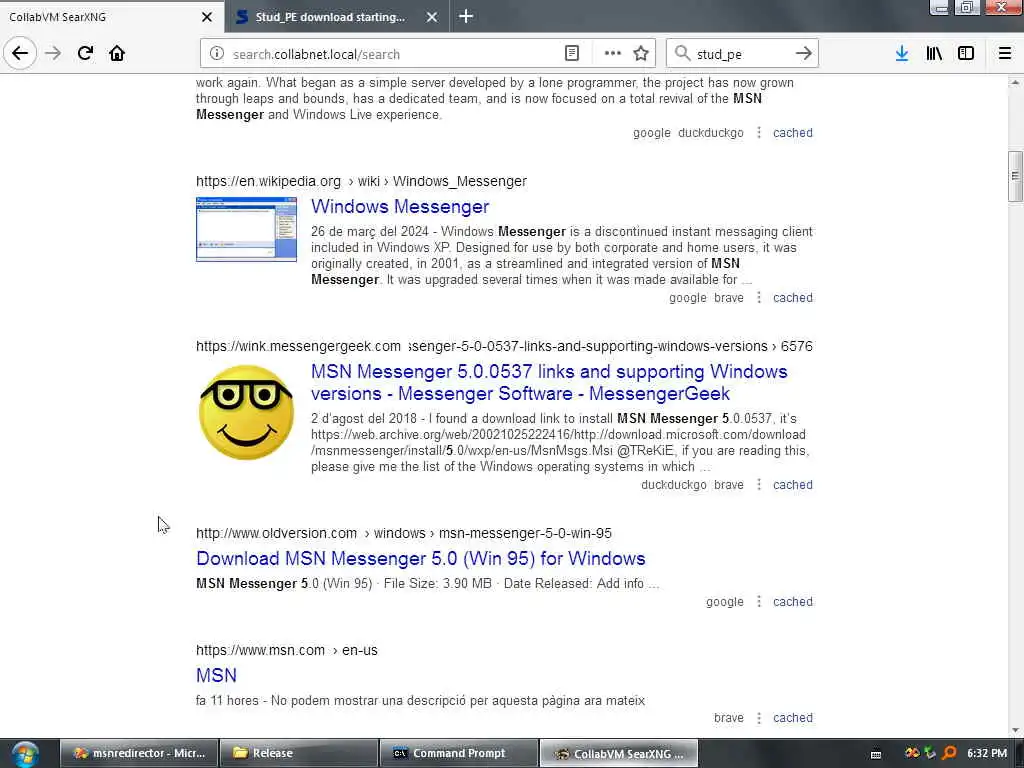
Task: Open a new browser tab
Action: click(466, 16)
